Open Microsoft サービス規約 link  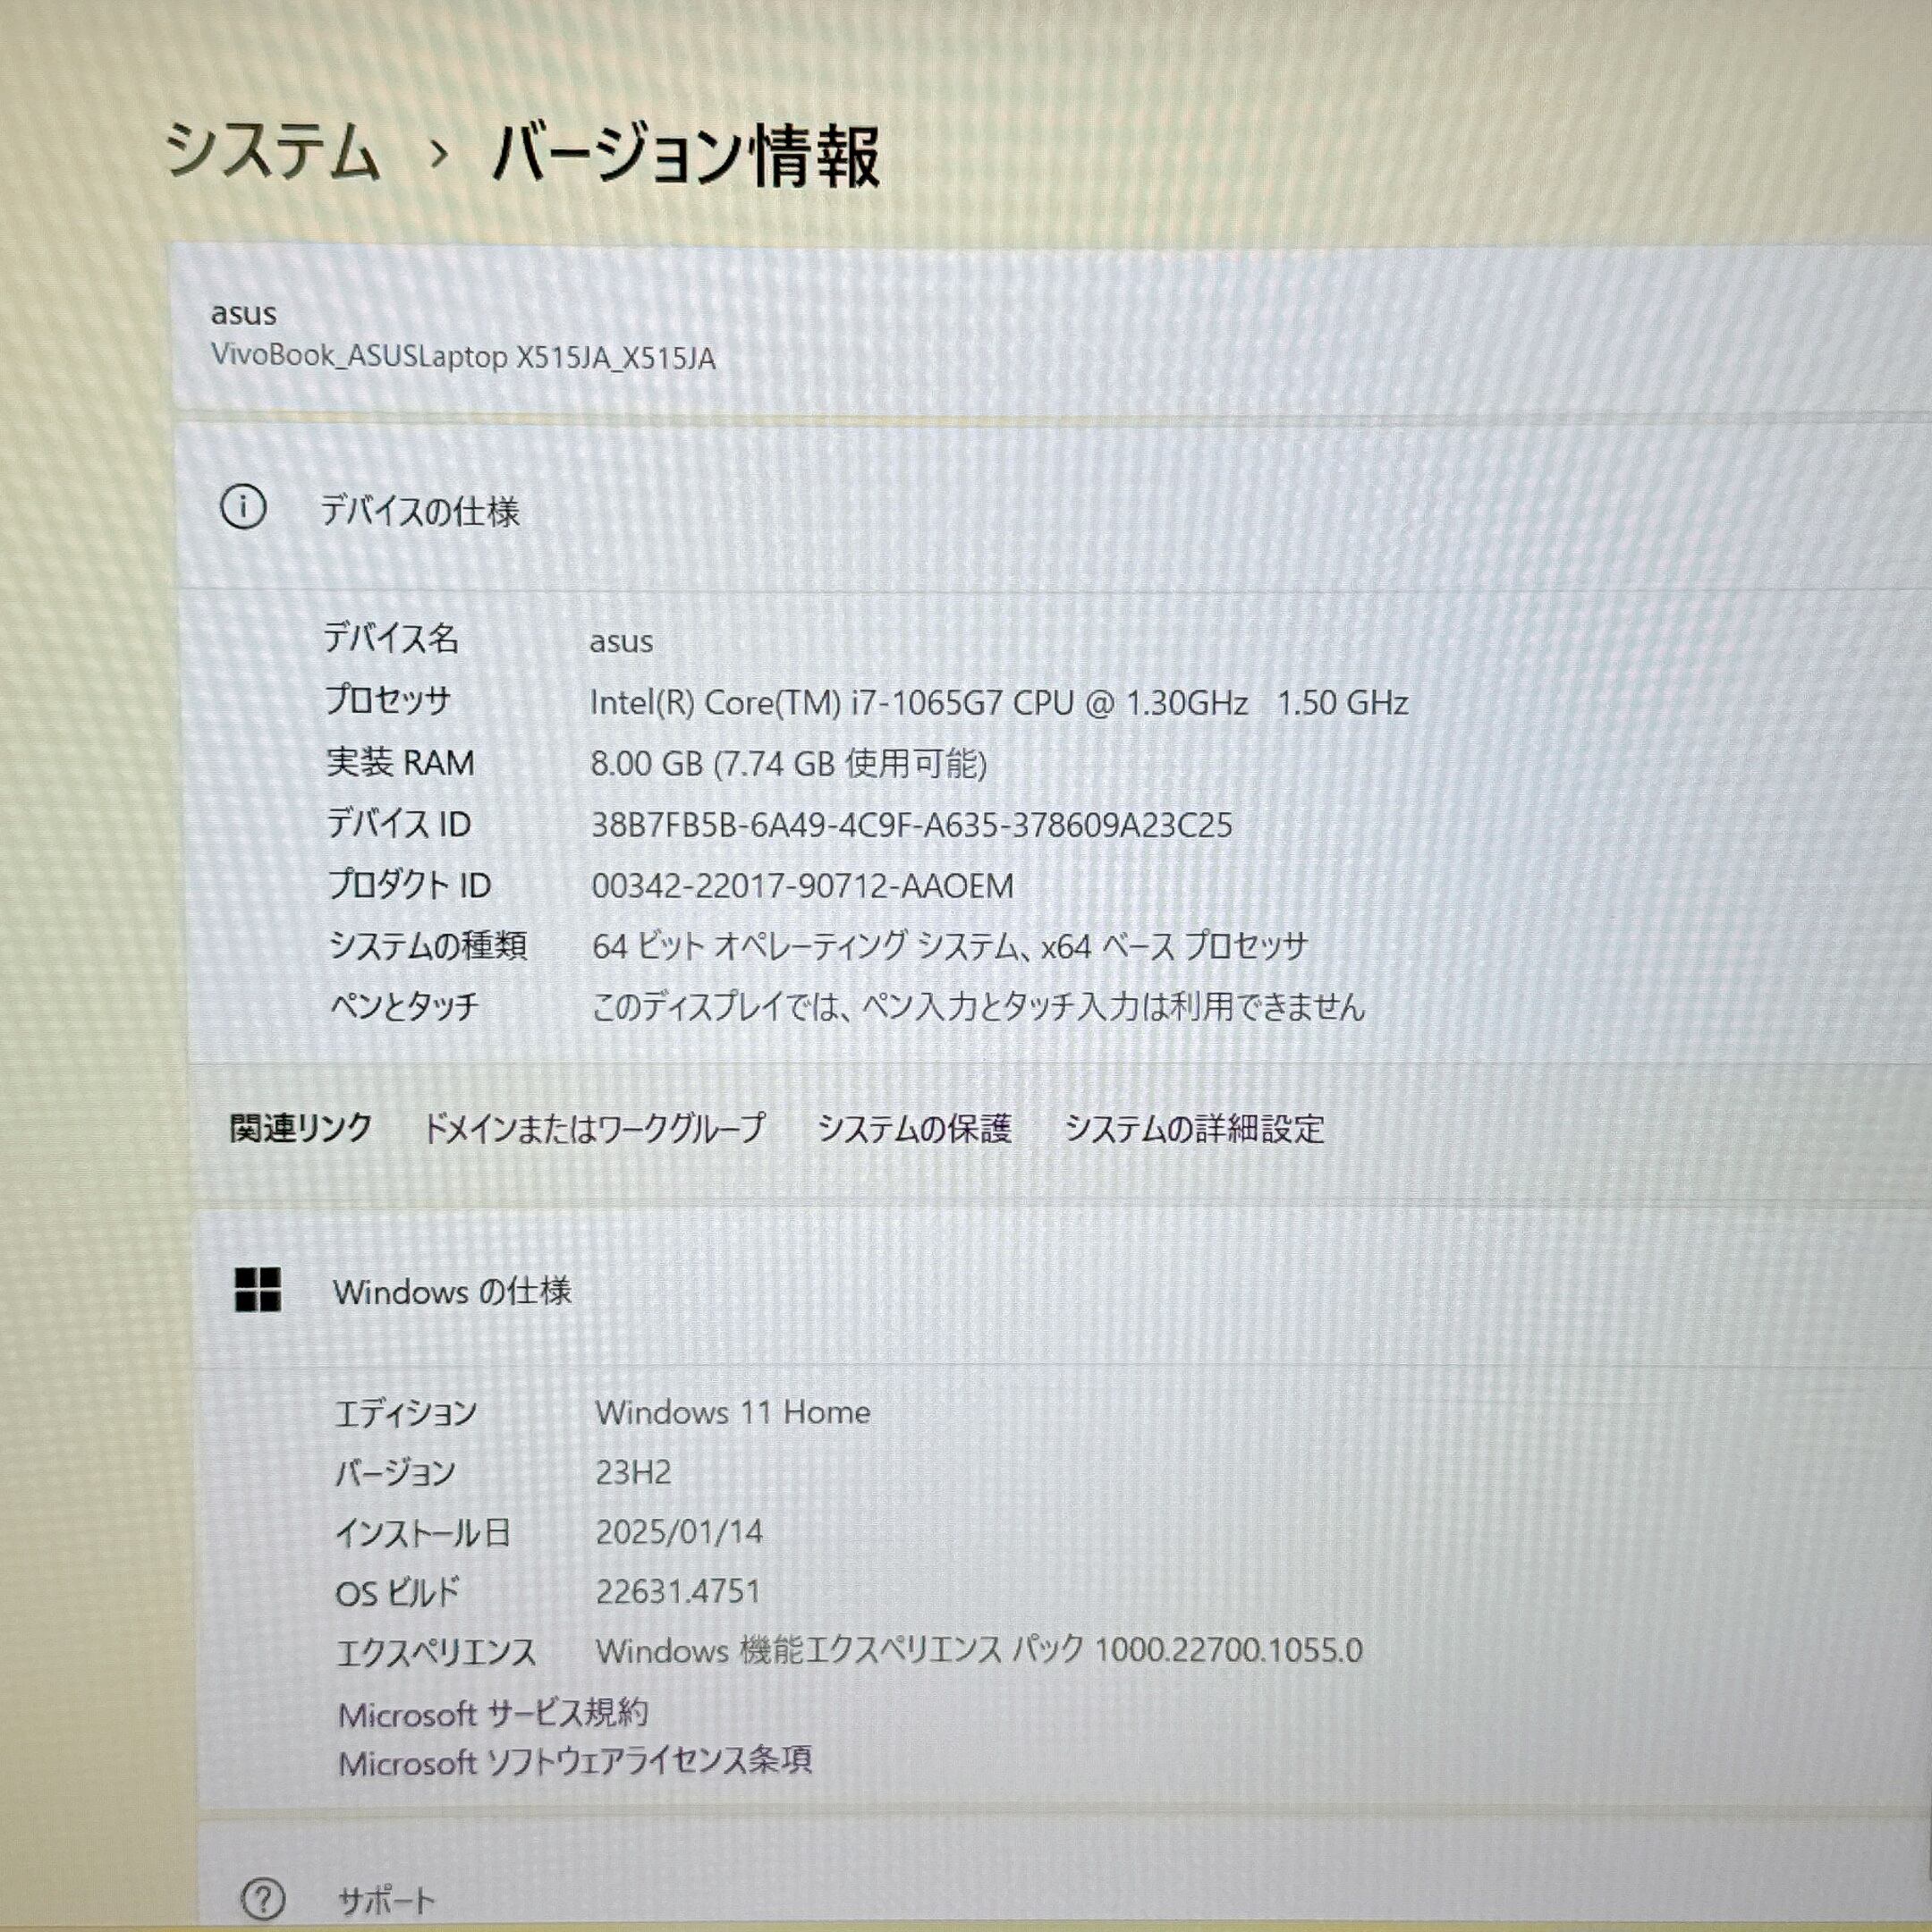(493, 1714)
